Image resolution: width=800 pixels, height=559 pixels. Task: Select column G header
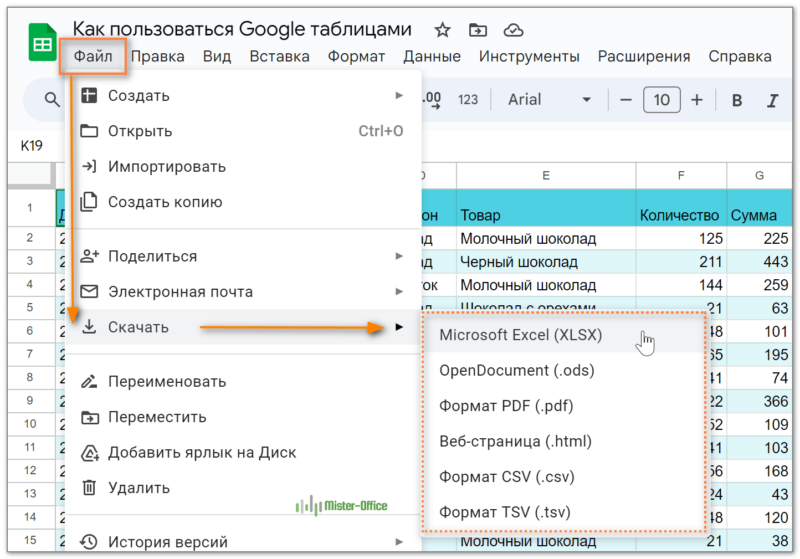pos(759,176)
